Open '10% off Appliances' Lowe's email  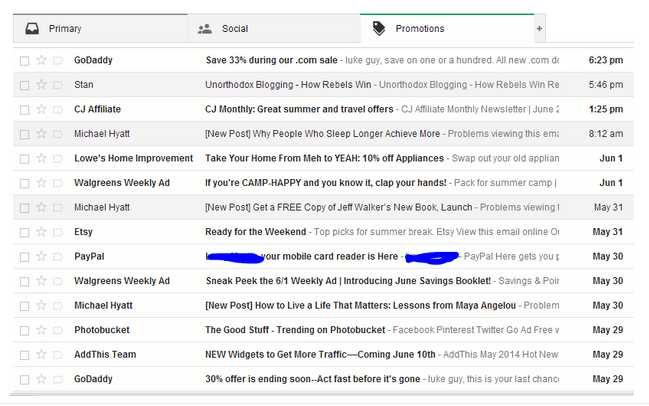tap(324, 158)
